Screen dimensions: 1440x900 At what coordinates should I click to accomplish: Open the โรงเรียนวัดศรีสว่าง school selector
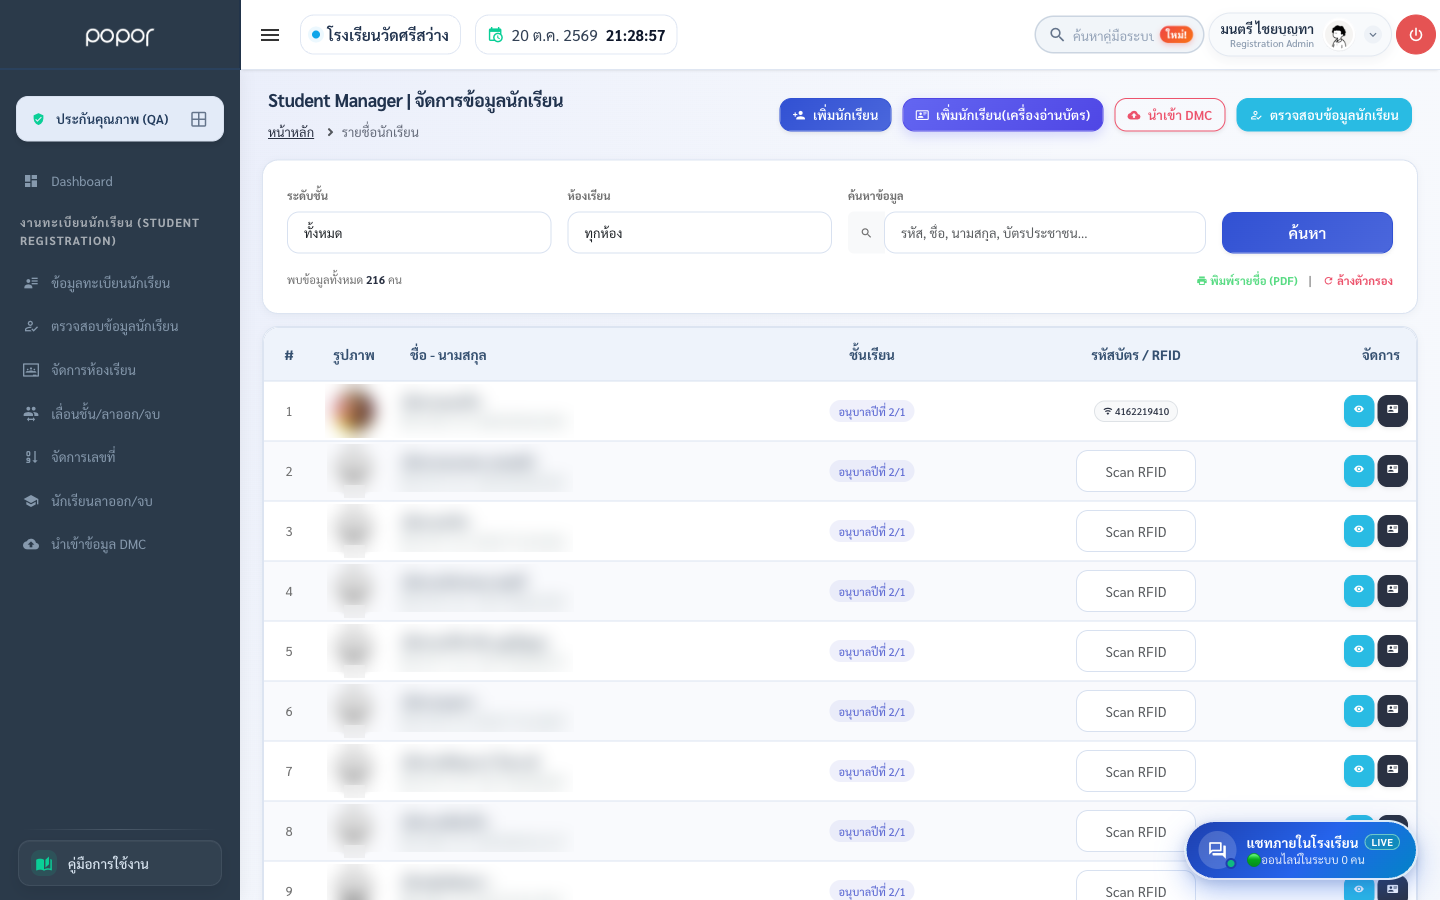click(380, 35)
